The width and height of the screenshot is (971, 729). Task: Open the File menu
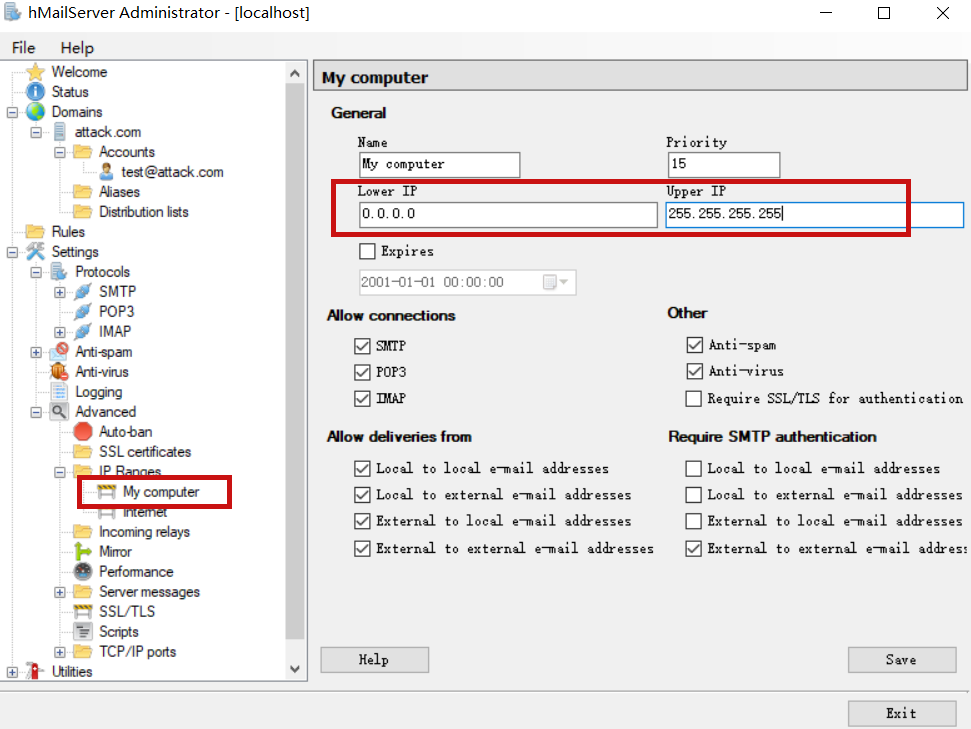coord(24,48)
